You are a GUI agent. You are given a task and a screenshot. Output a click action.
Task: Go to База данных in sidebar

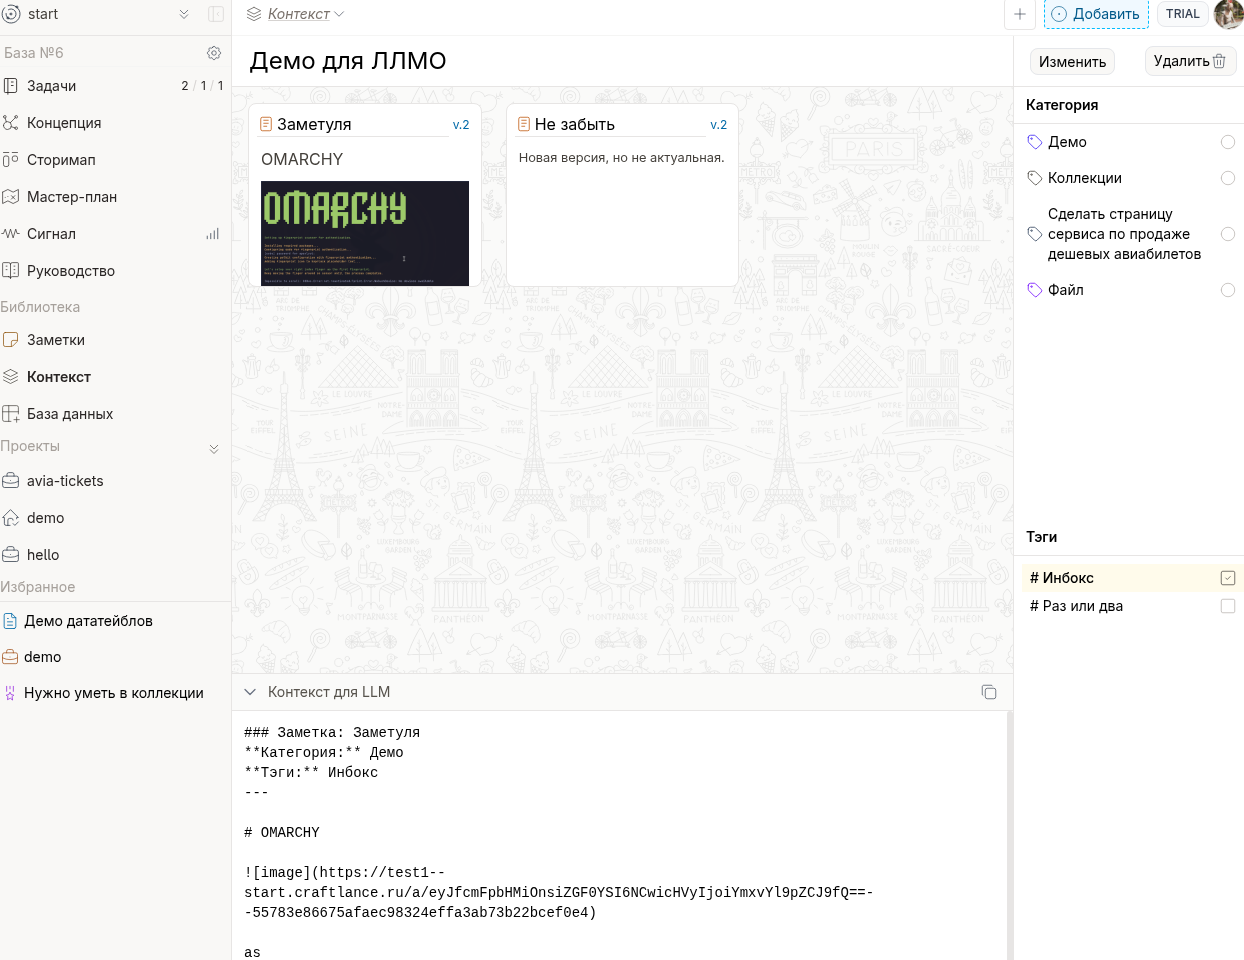[x=70, y=414]
